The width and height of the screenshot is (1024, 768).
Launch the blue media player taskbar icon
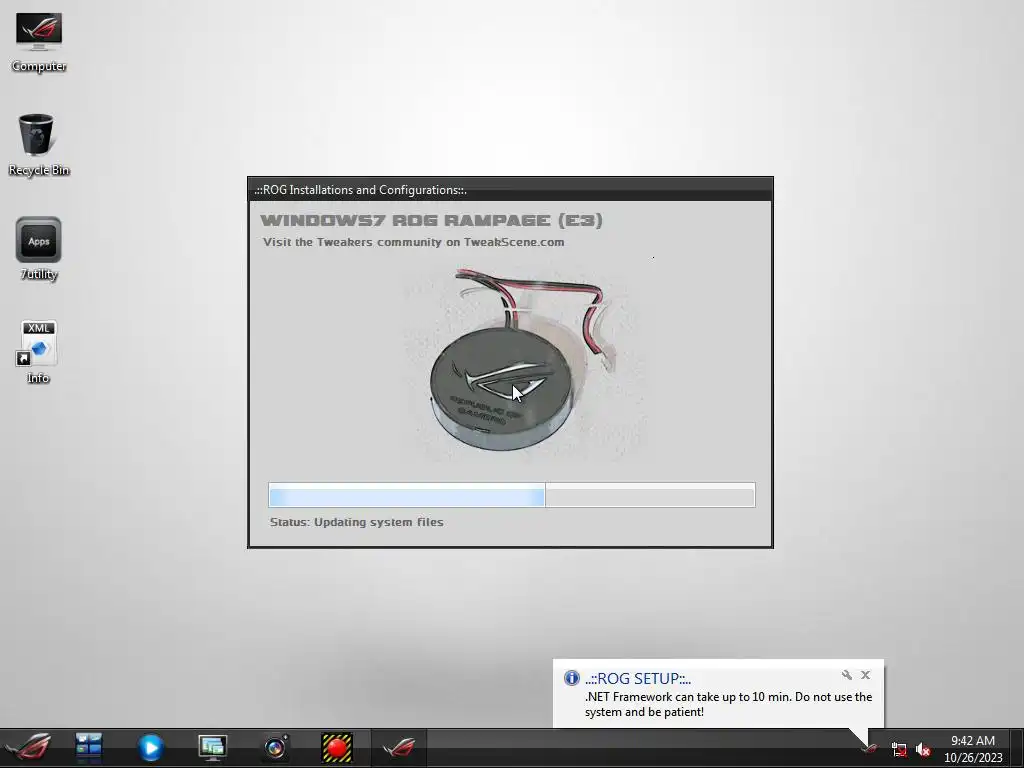click(x=150, y=748)
